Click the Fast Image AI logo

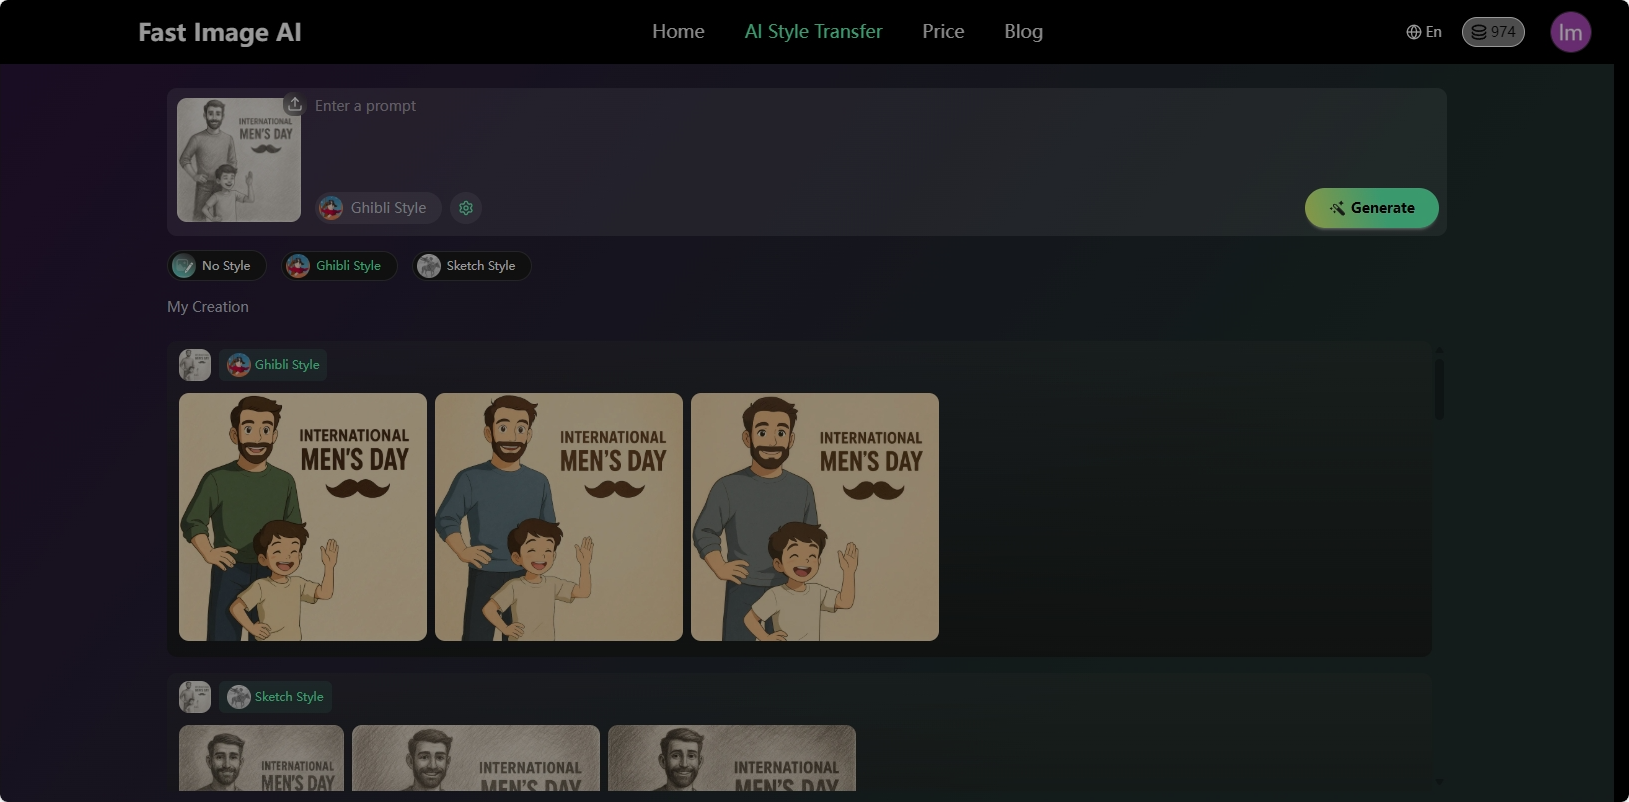(220, 32)
